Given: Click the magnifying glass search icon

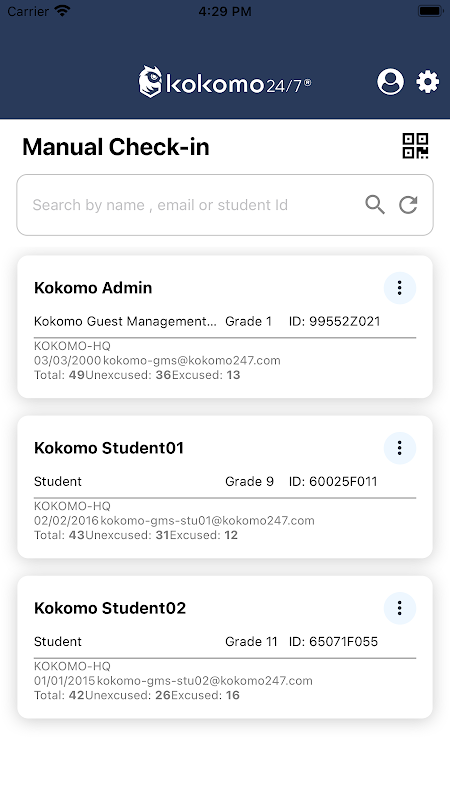Looking at the screenshot, I should (x=374, y=205).
